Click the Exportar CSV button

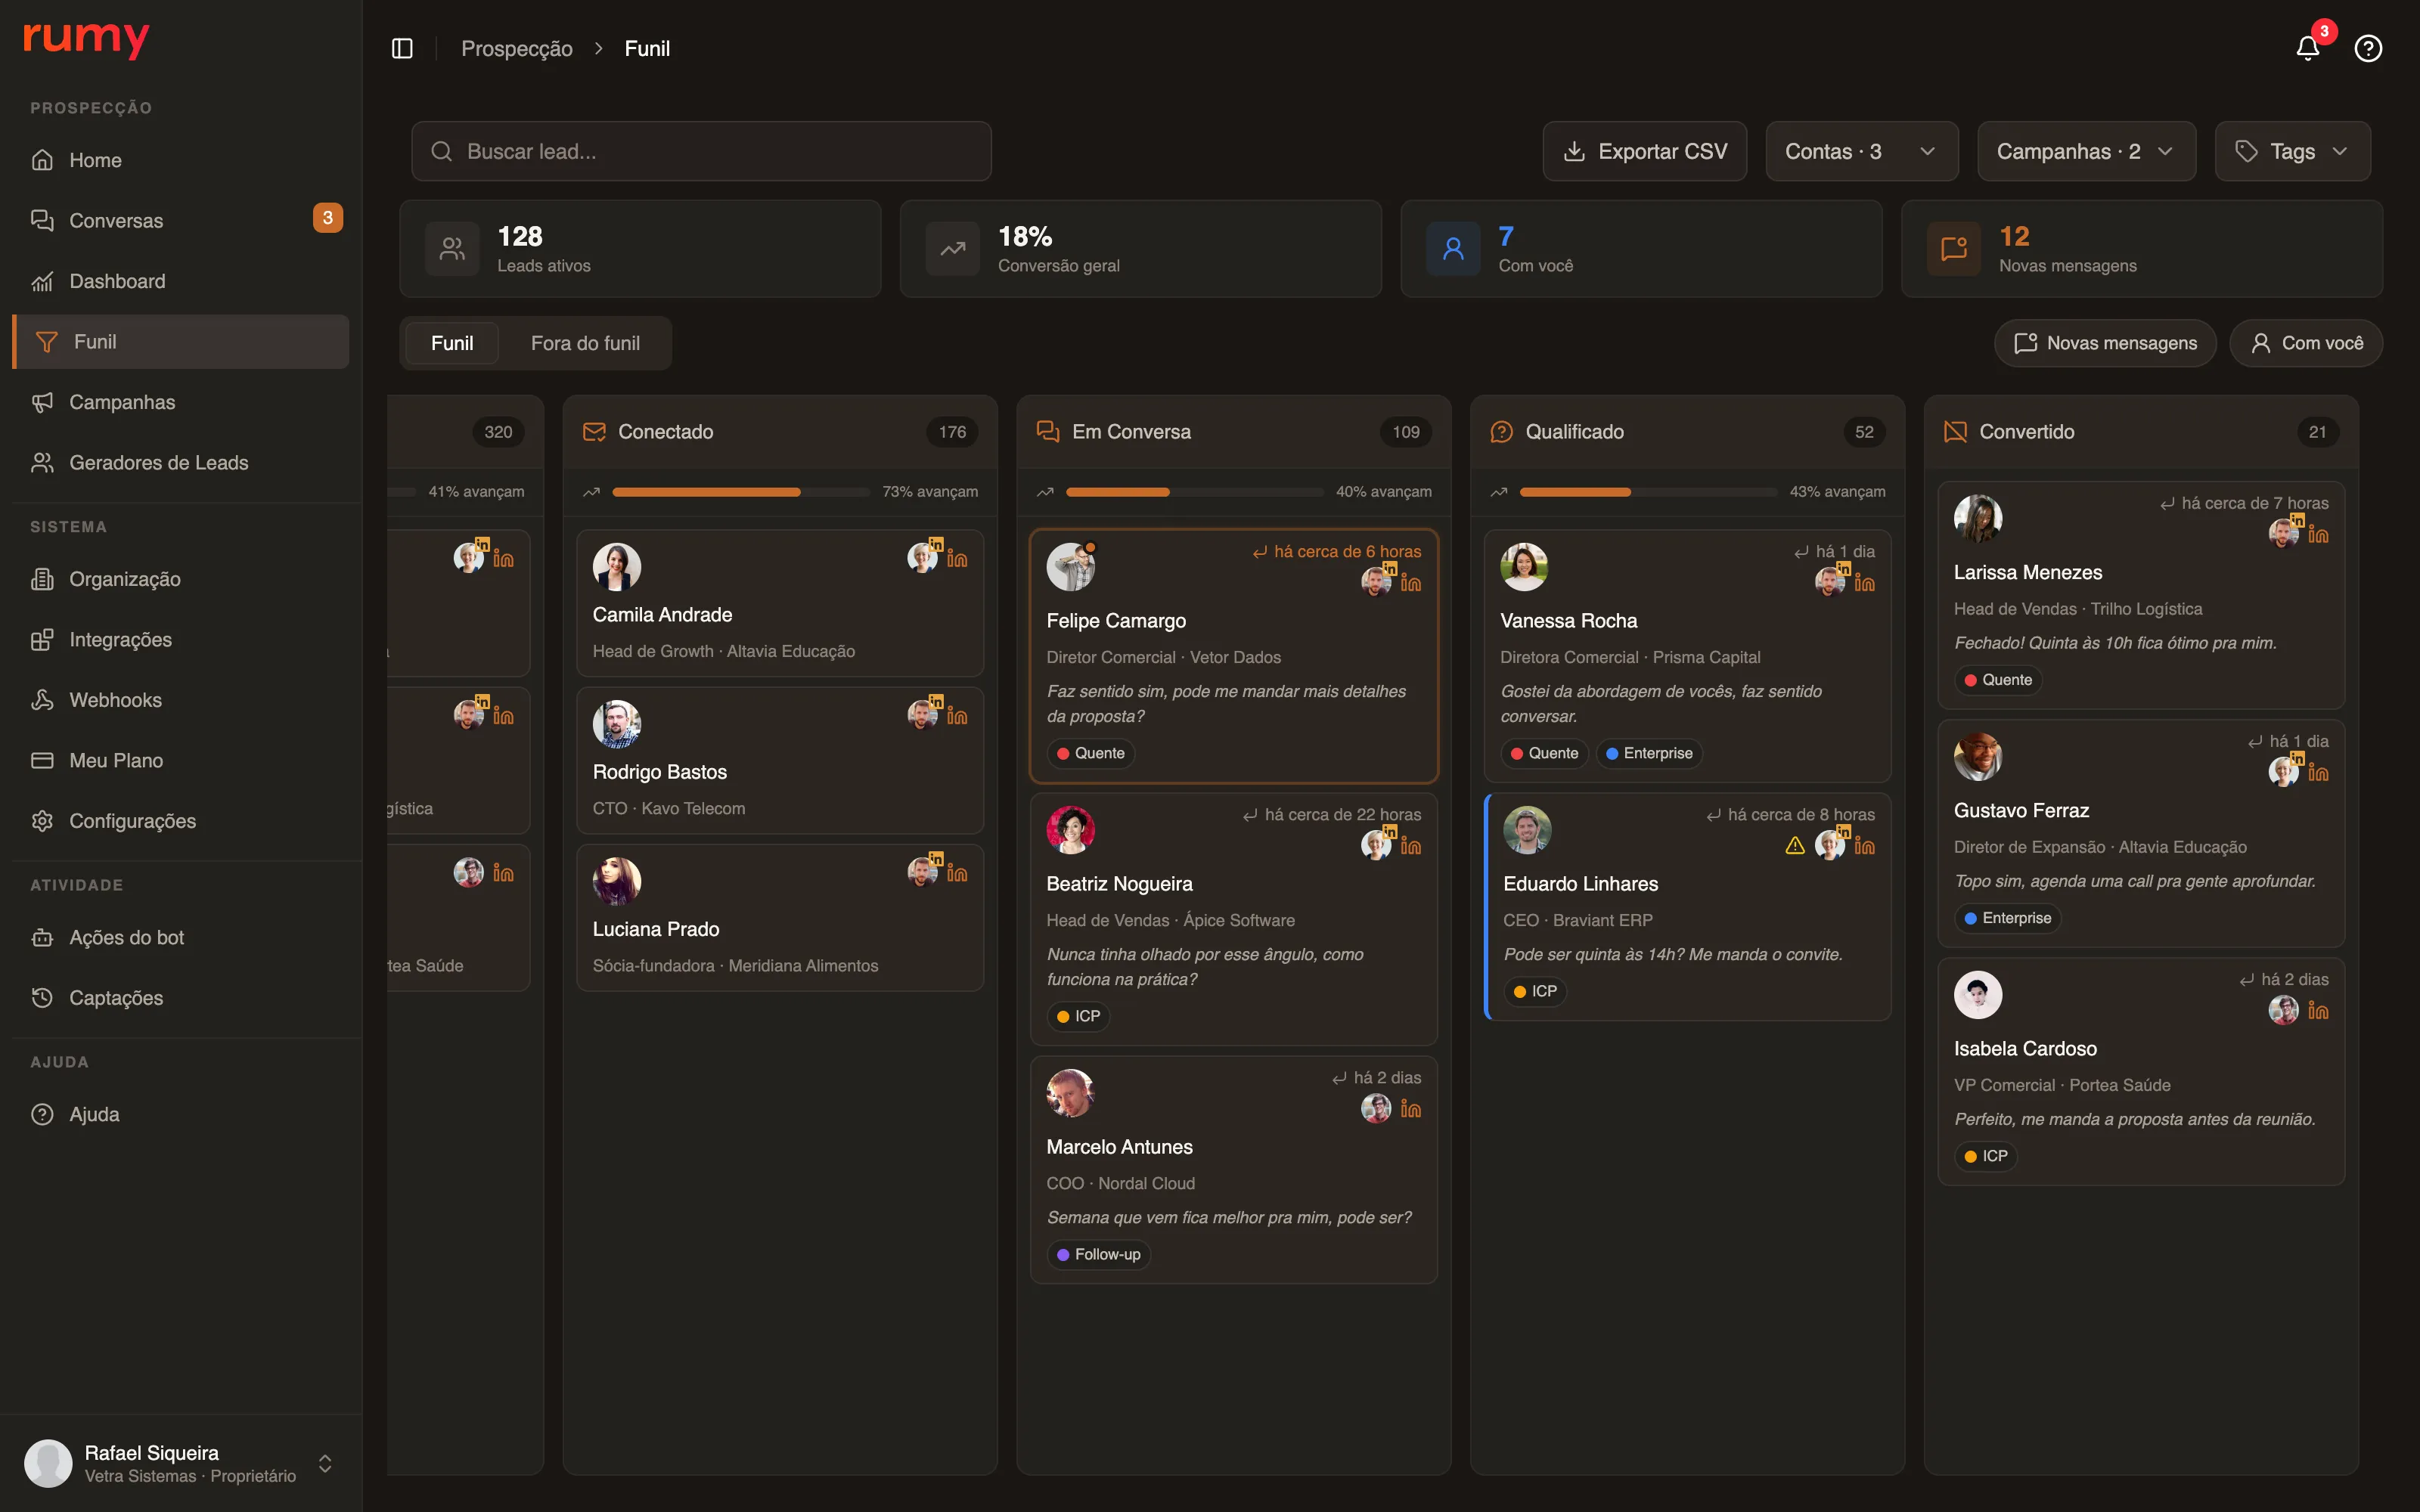point(1645,151)
